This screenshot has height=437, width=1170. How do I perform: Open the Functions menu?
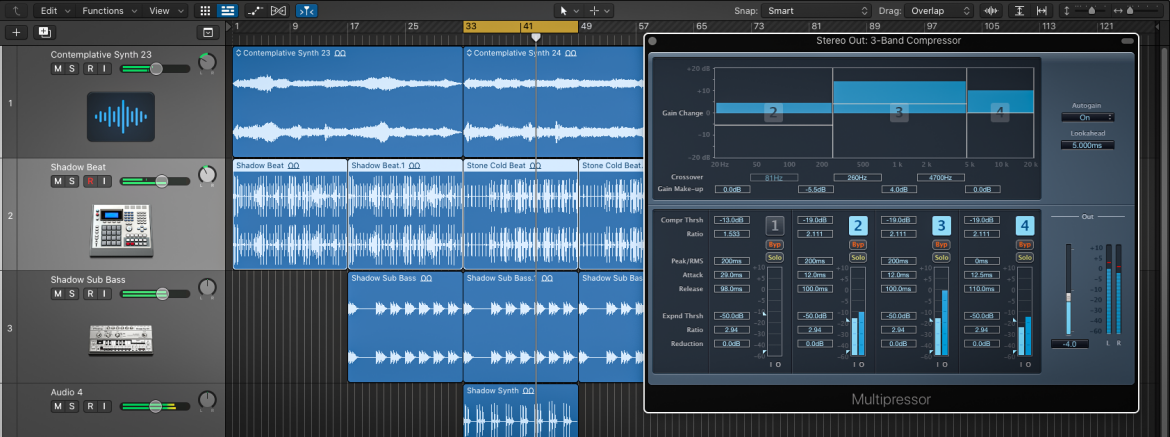[x=110, y=11]
